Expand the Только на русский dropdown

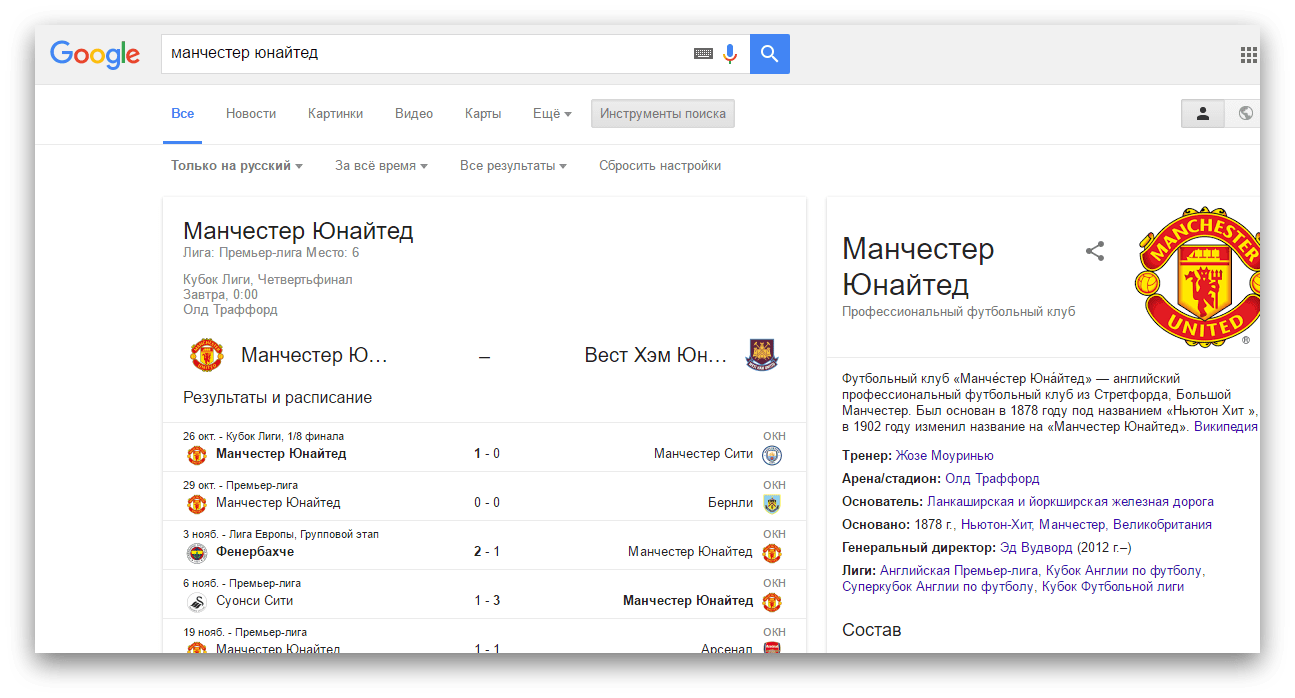click(236, 166)
